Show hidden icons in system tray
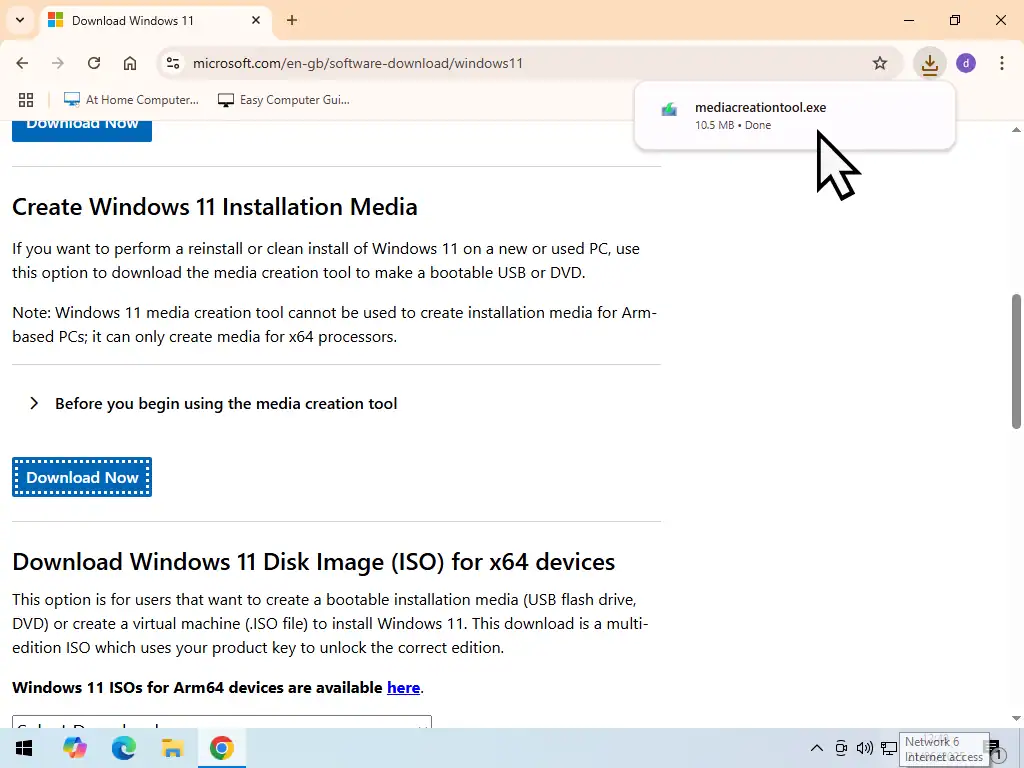1024x768 pixels. [x=816, y=748]
